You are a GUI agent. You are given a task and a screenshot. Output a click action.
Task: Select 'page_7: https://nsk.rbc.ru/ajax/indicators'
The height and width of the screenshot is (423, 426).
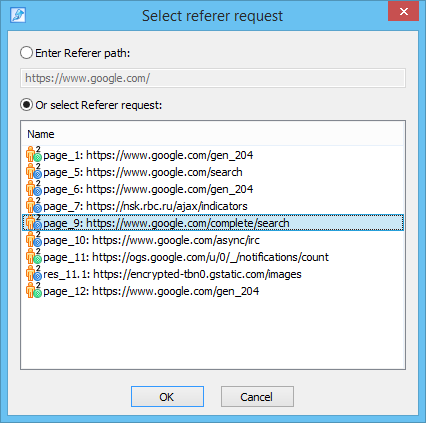[x=145, y=206]
